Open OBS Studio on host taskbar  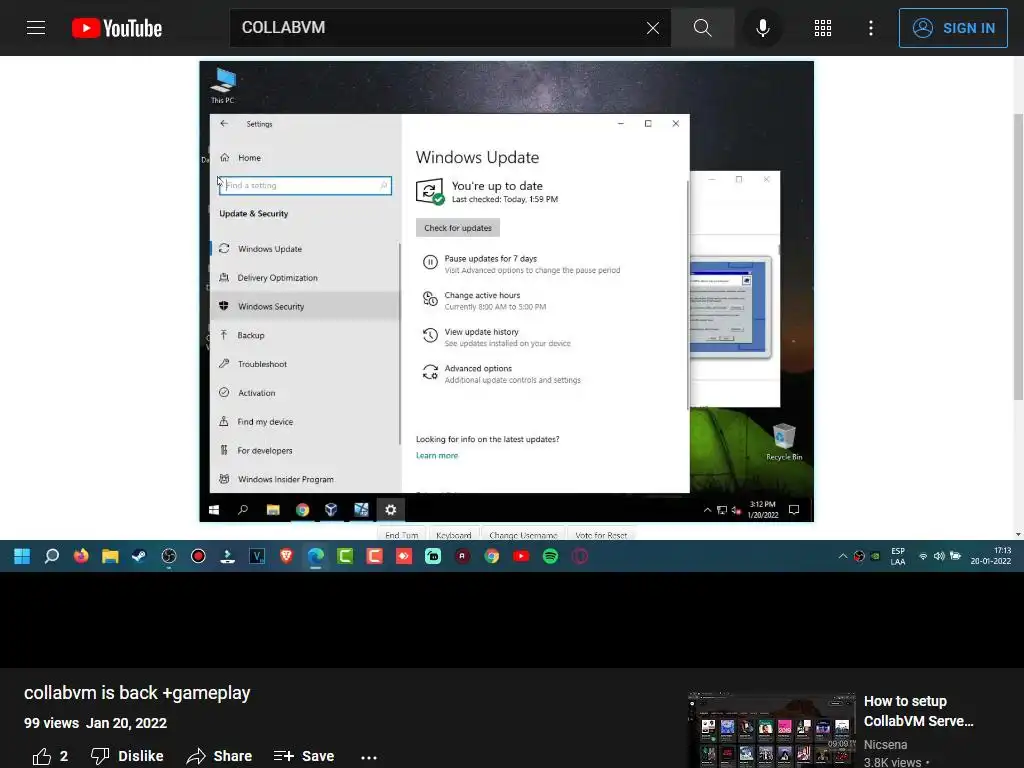(168, 556)
